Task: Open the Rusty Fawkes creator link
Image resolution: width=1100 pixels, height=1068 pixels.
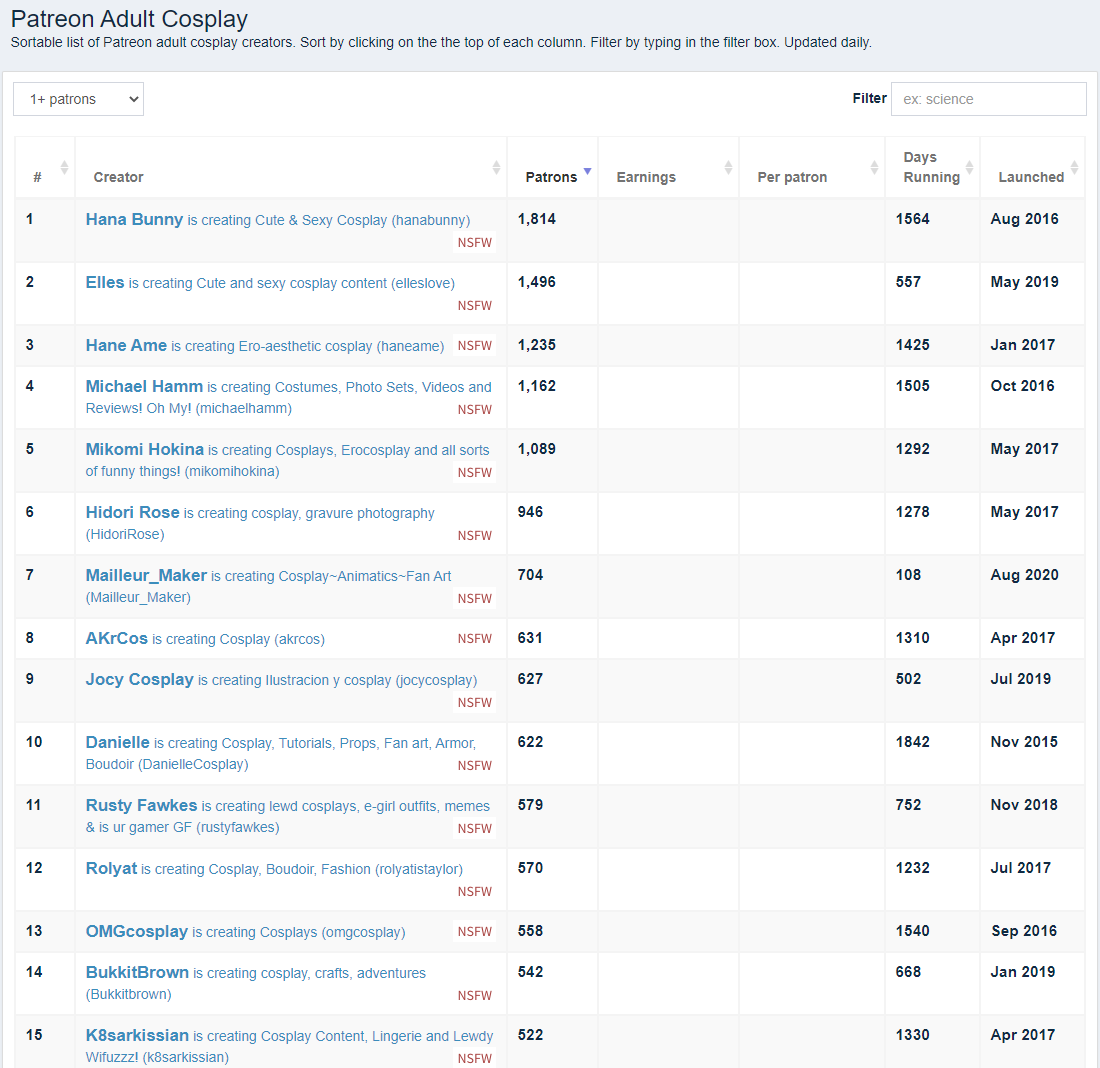Action: 141,805
